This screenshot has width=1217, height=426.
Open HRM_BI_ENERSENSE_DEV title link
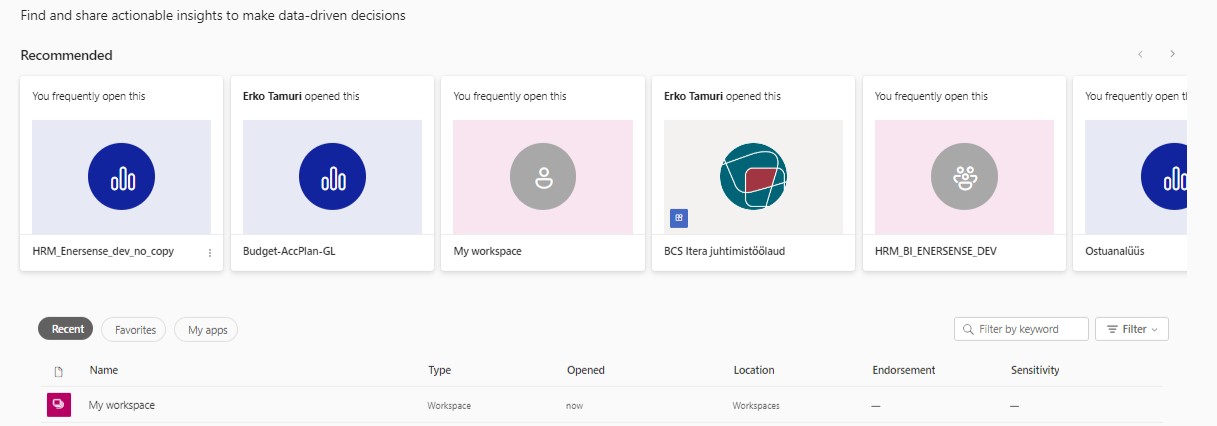[936, 251]
